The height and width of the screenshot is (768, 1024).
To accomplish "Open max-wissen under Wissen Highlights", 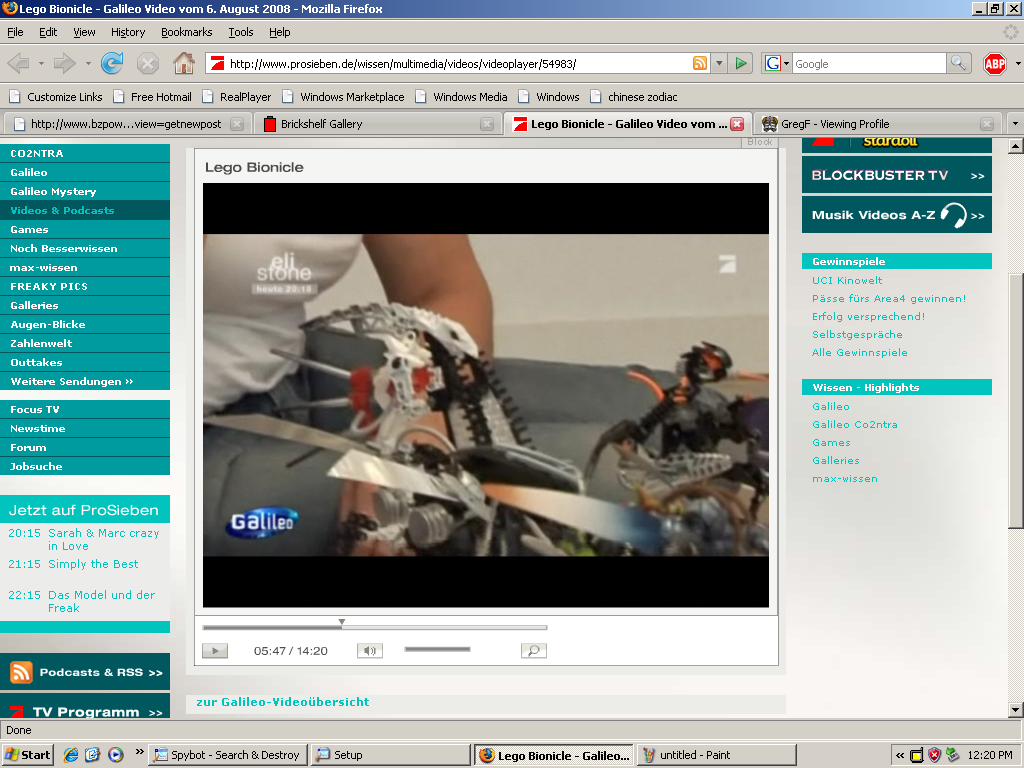I will coord(845,478).
